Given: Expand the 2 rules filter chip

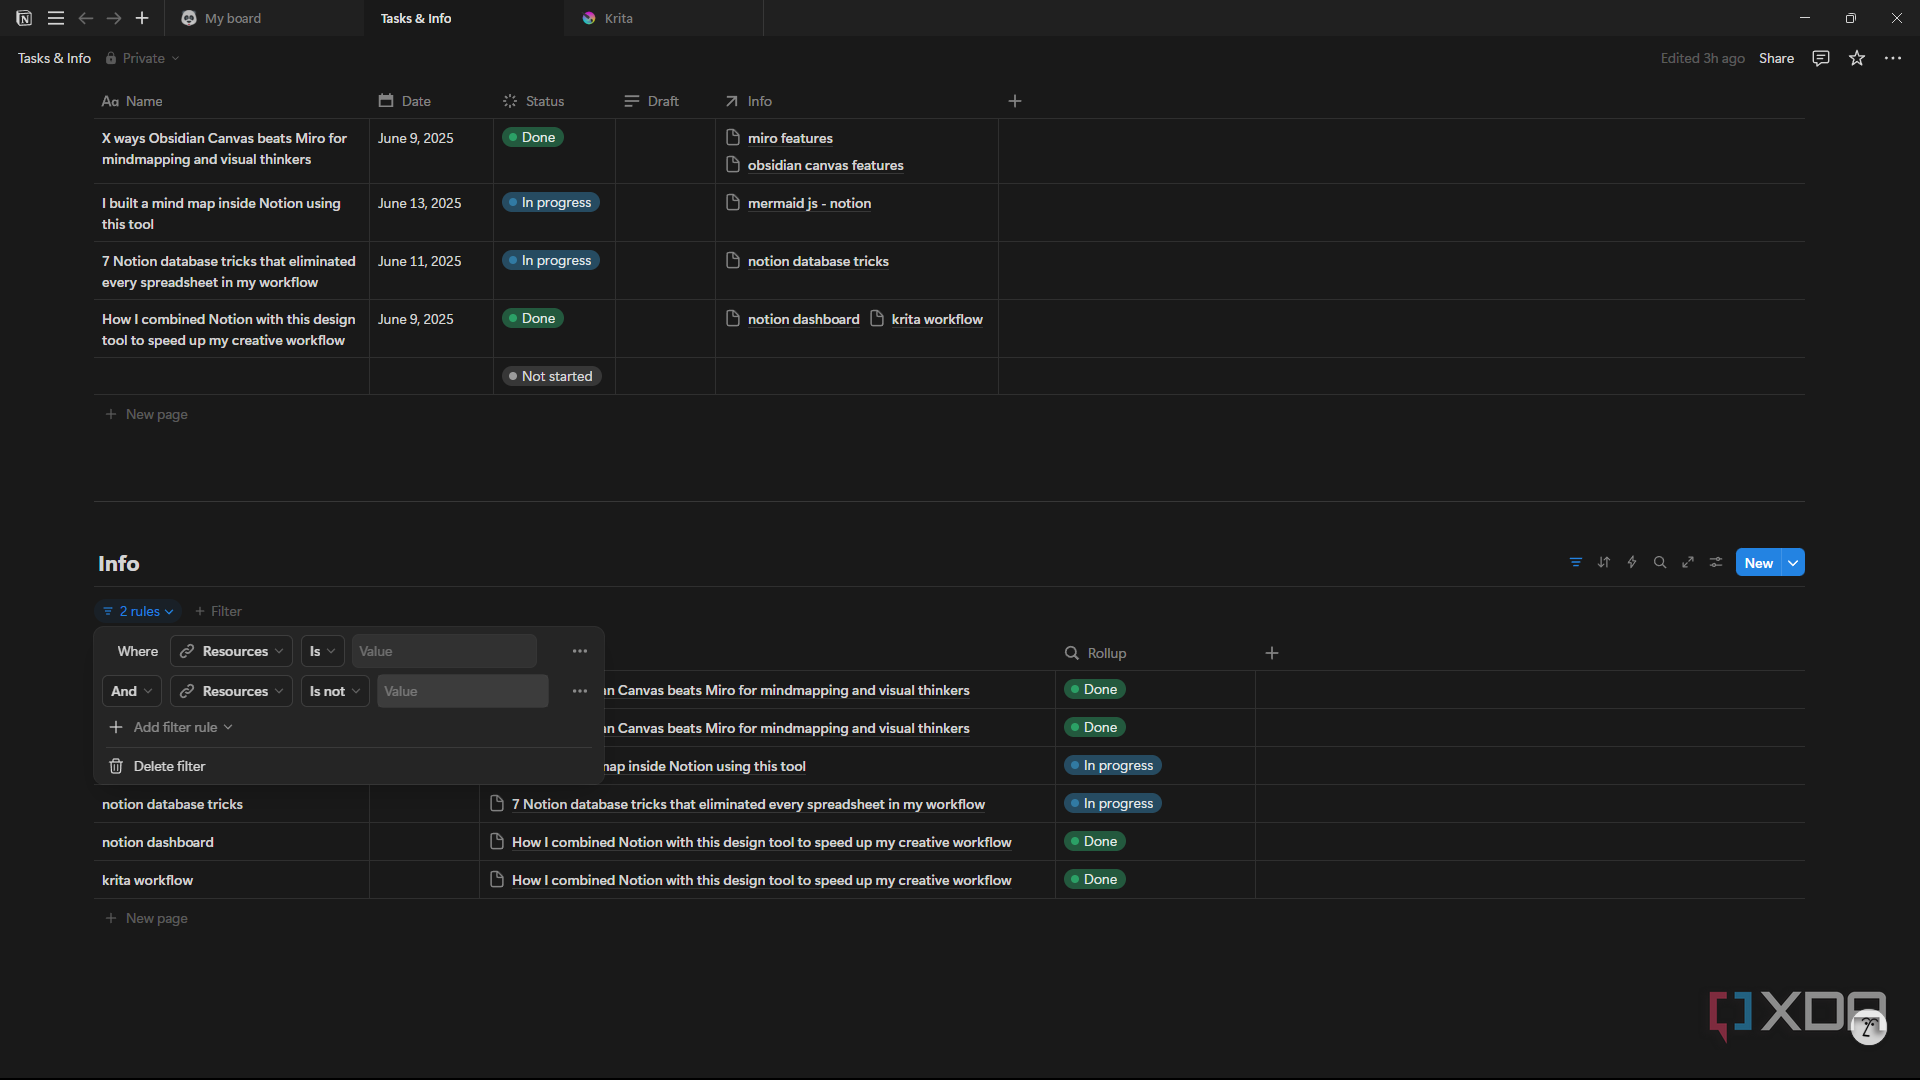Looking at the screenshot, I should 138,611.
